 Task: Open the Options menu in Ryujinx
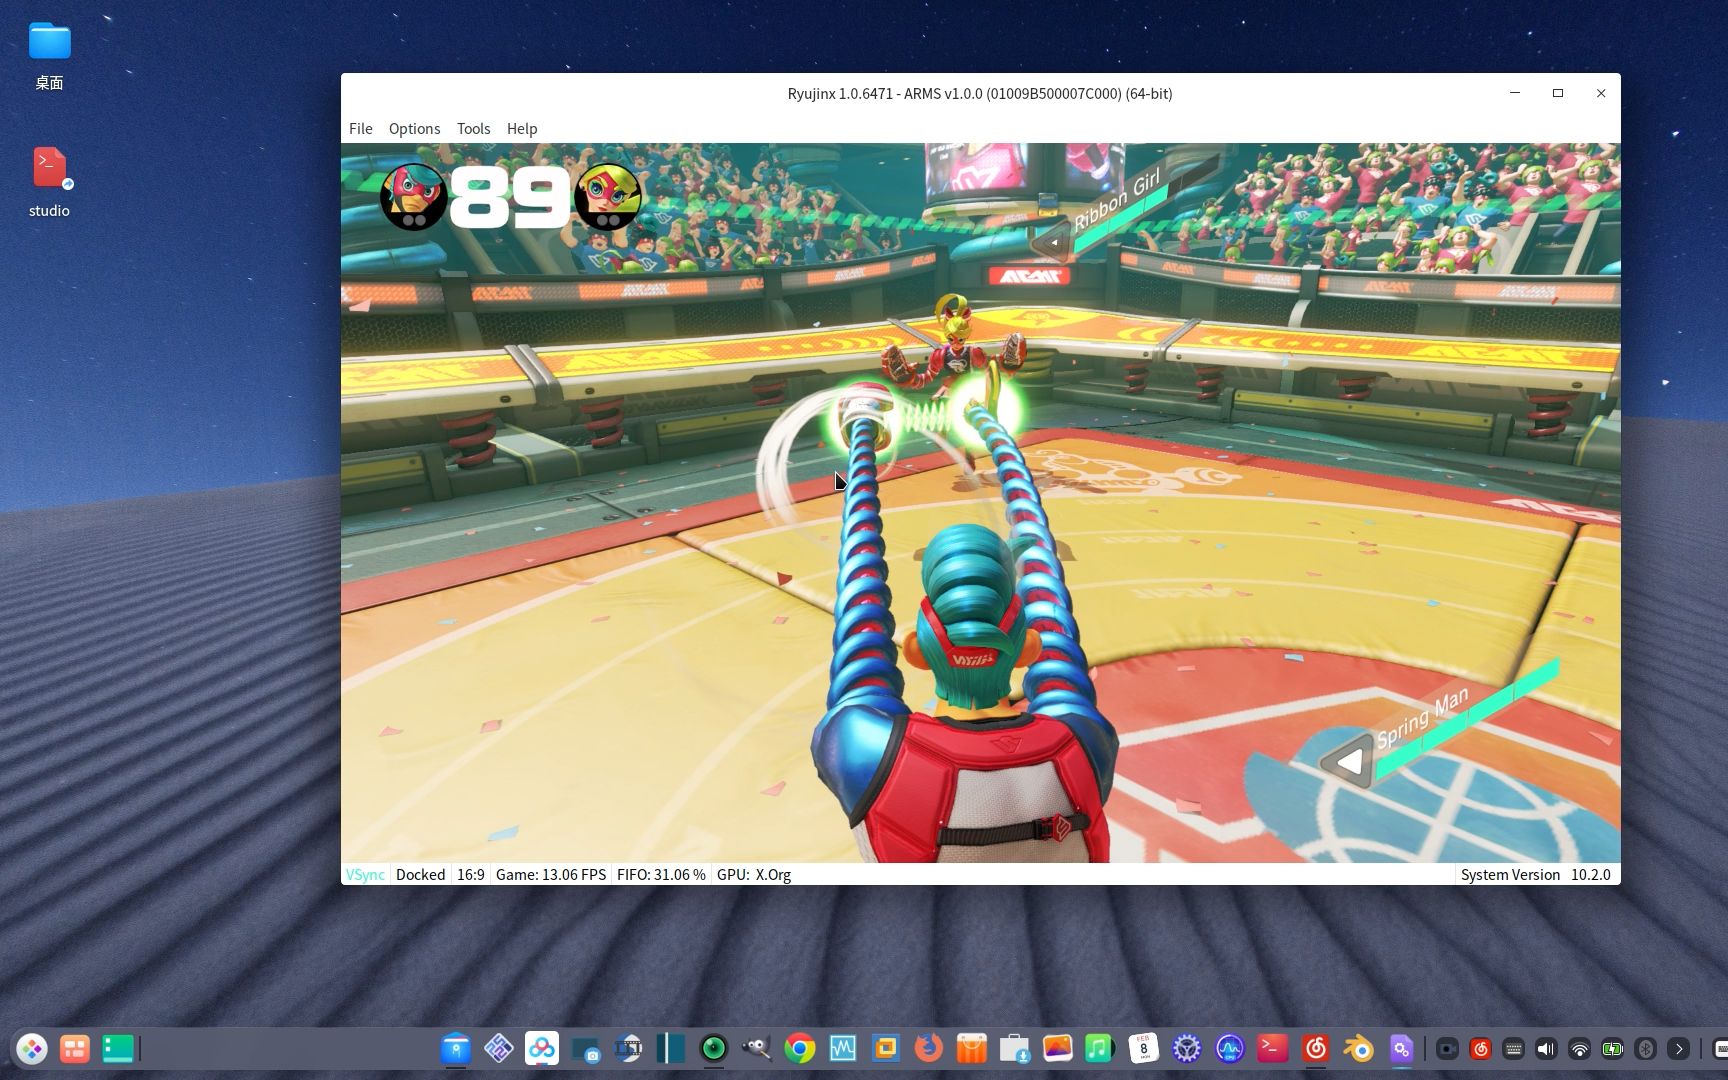coord(414,128)
